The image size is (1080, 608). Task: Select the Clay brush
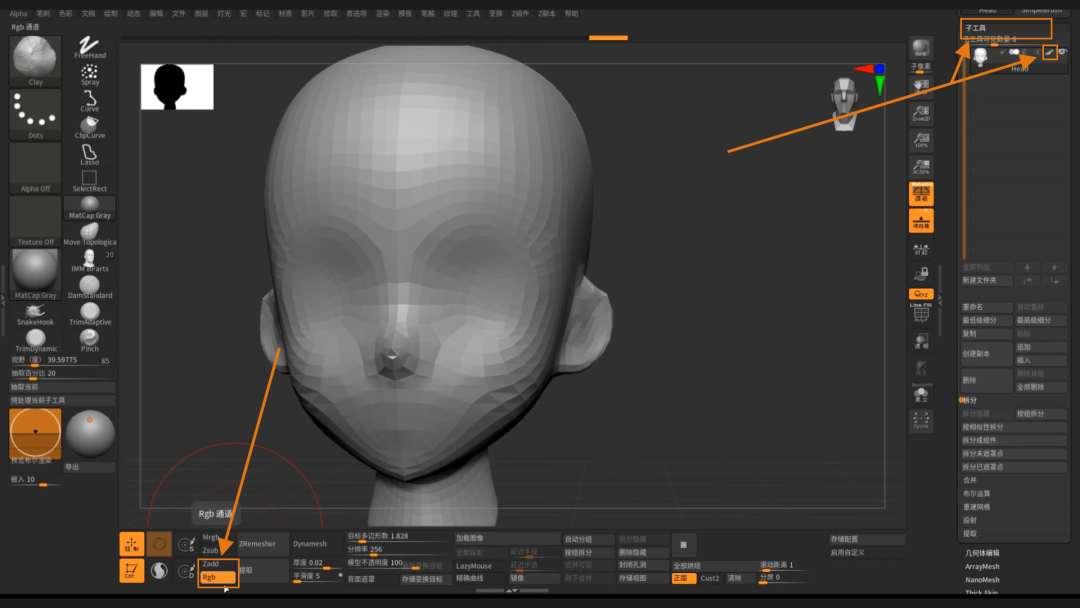point(35,60)
